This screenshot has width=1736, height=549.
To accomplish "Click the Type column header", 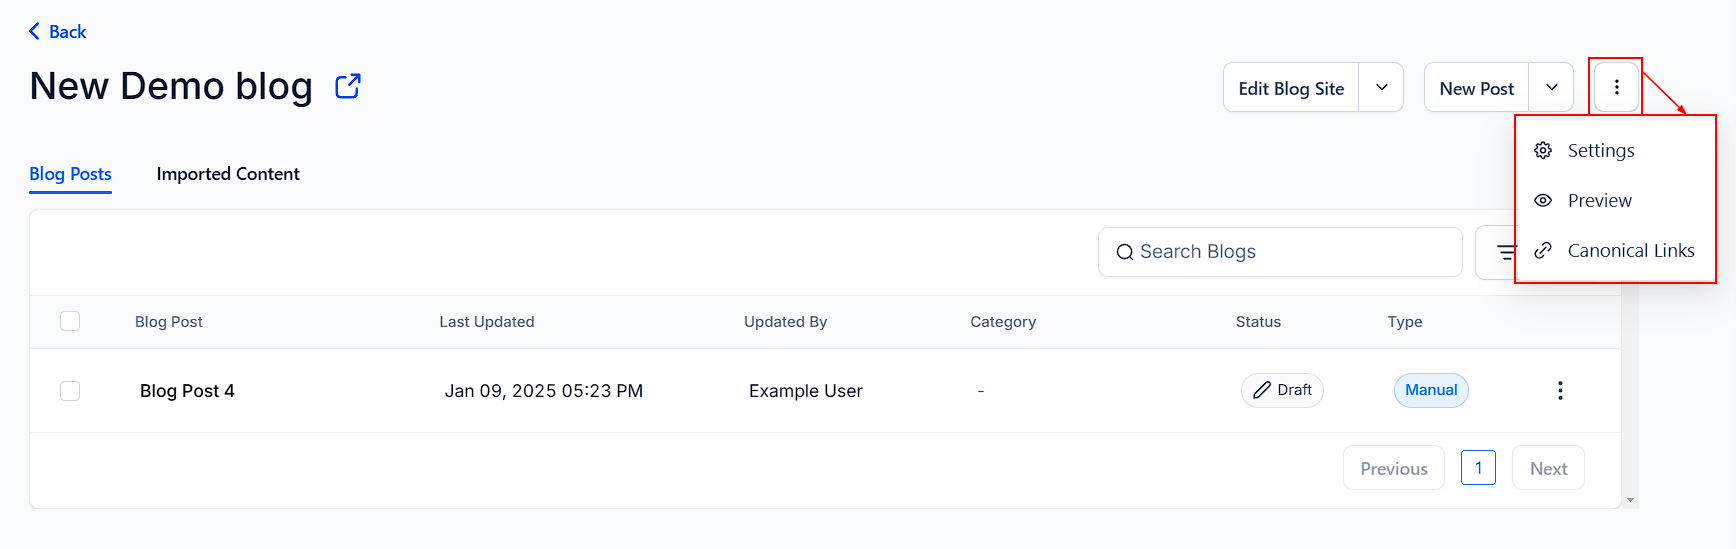I will pos(1405,322).
